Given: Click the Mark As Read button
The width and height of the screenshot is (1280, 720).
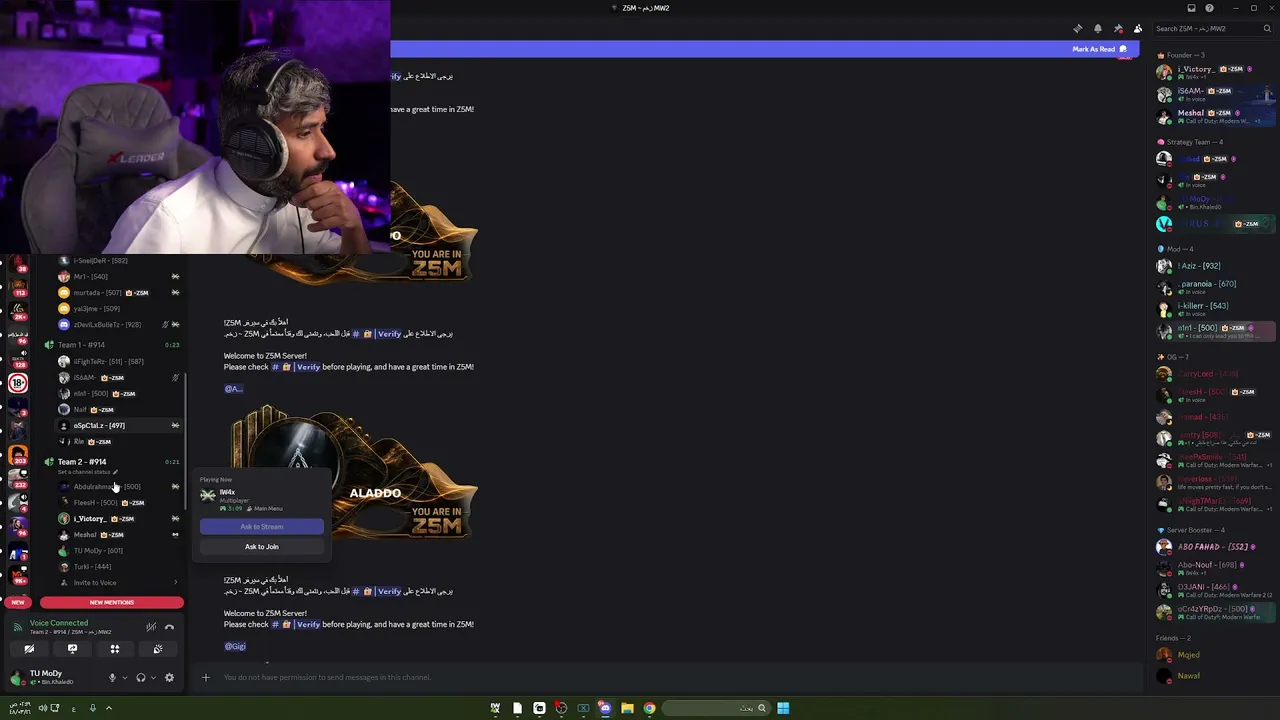Looking at the screenshot, I should point(1099,49).
